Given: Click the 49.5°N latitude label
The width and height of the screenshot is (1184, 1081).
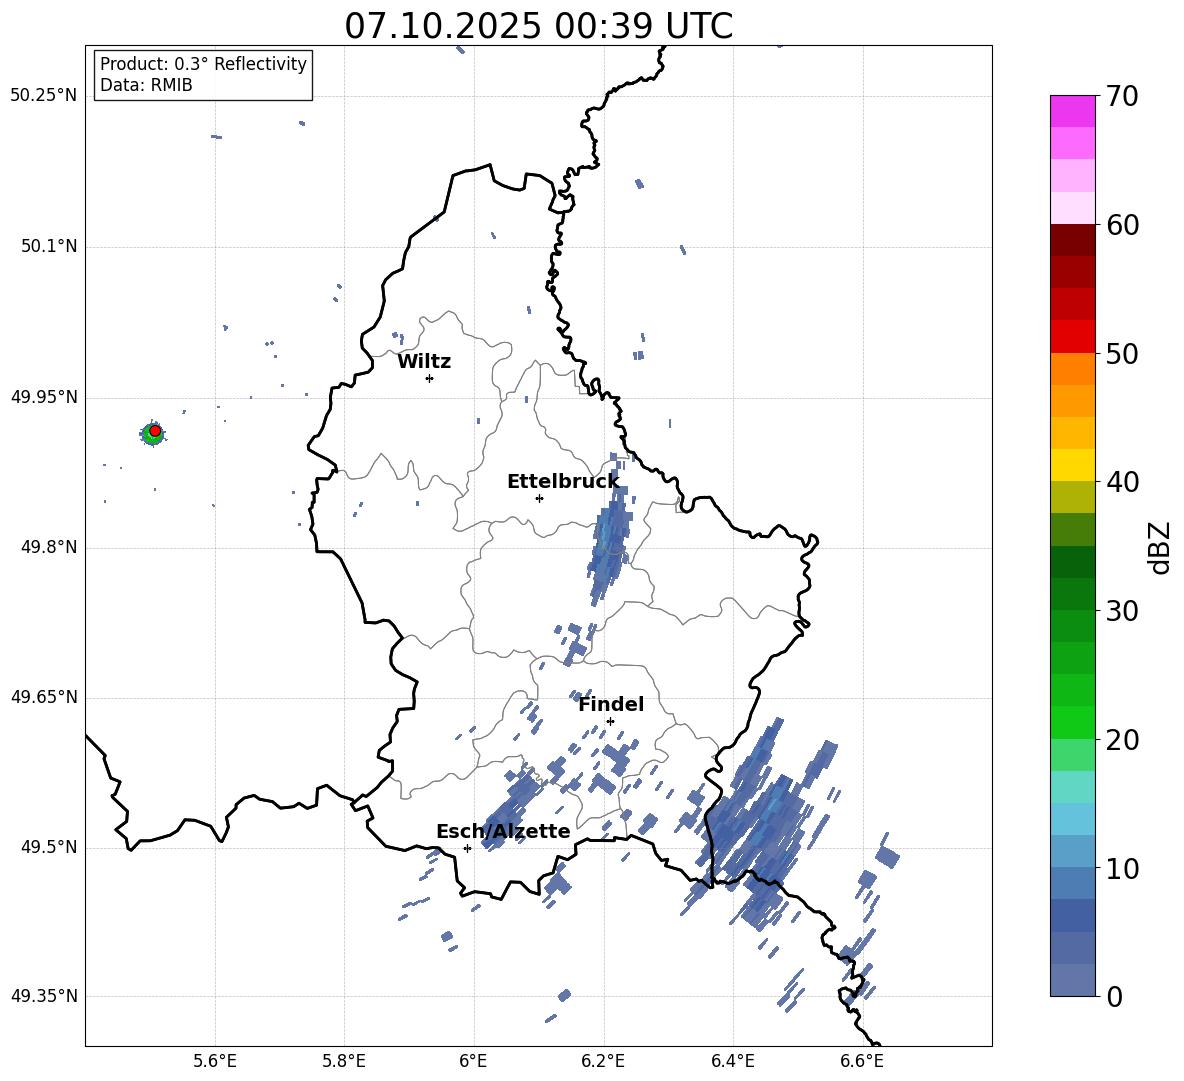Looking at the screenshot, I should 49,847.
